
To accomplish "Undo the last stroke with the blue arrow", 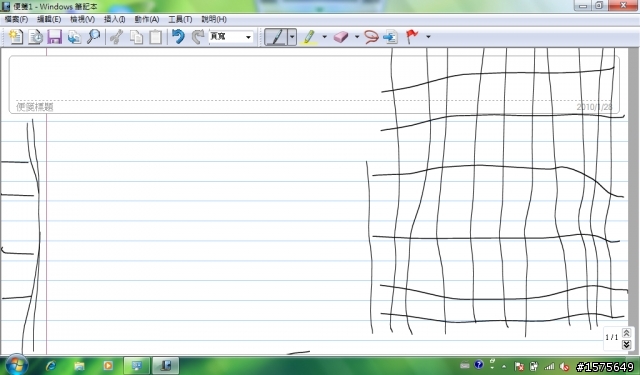I will point(178,37).
